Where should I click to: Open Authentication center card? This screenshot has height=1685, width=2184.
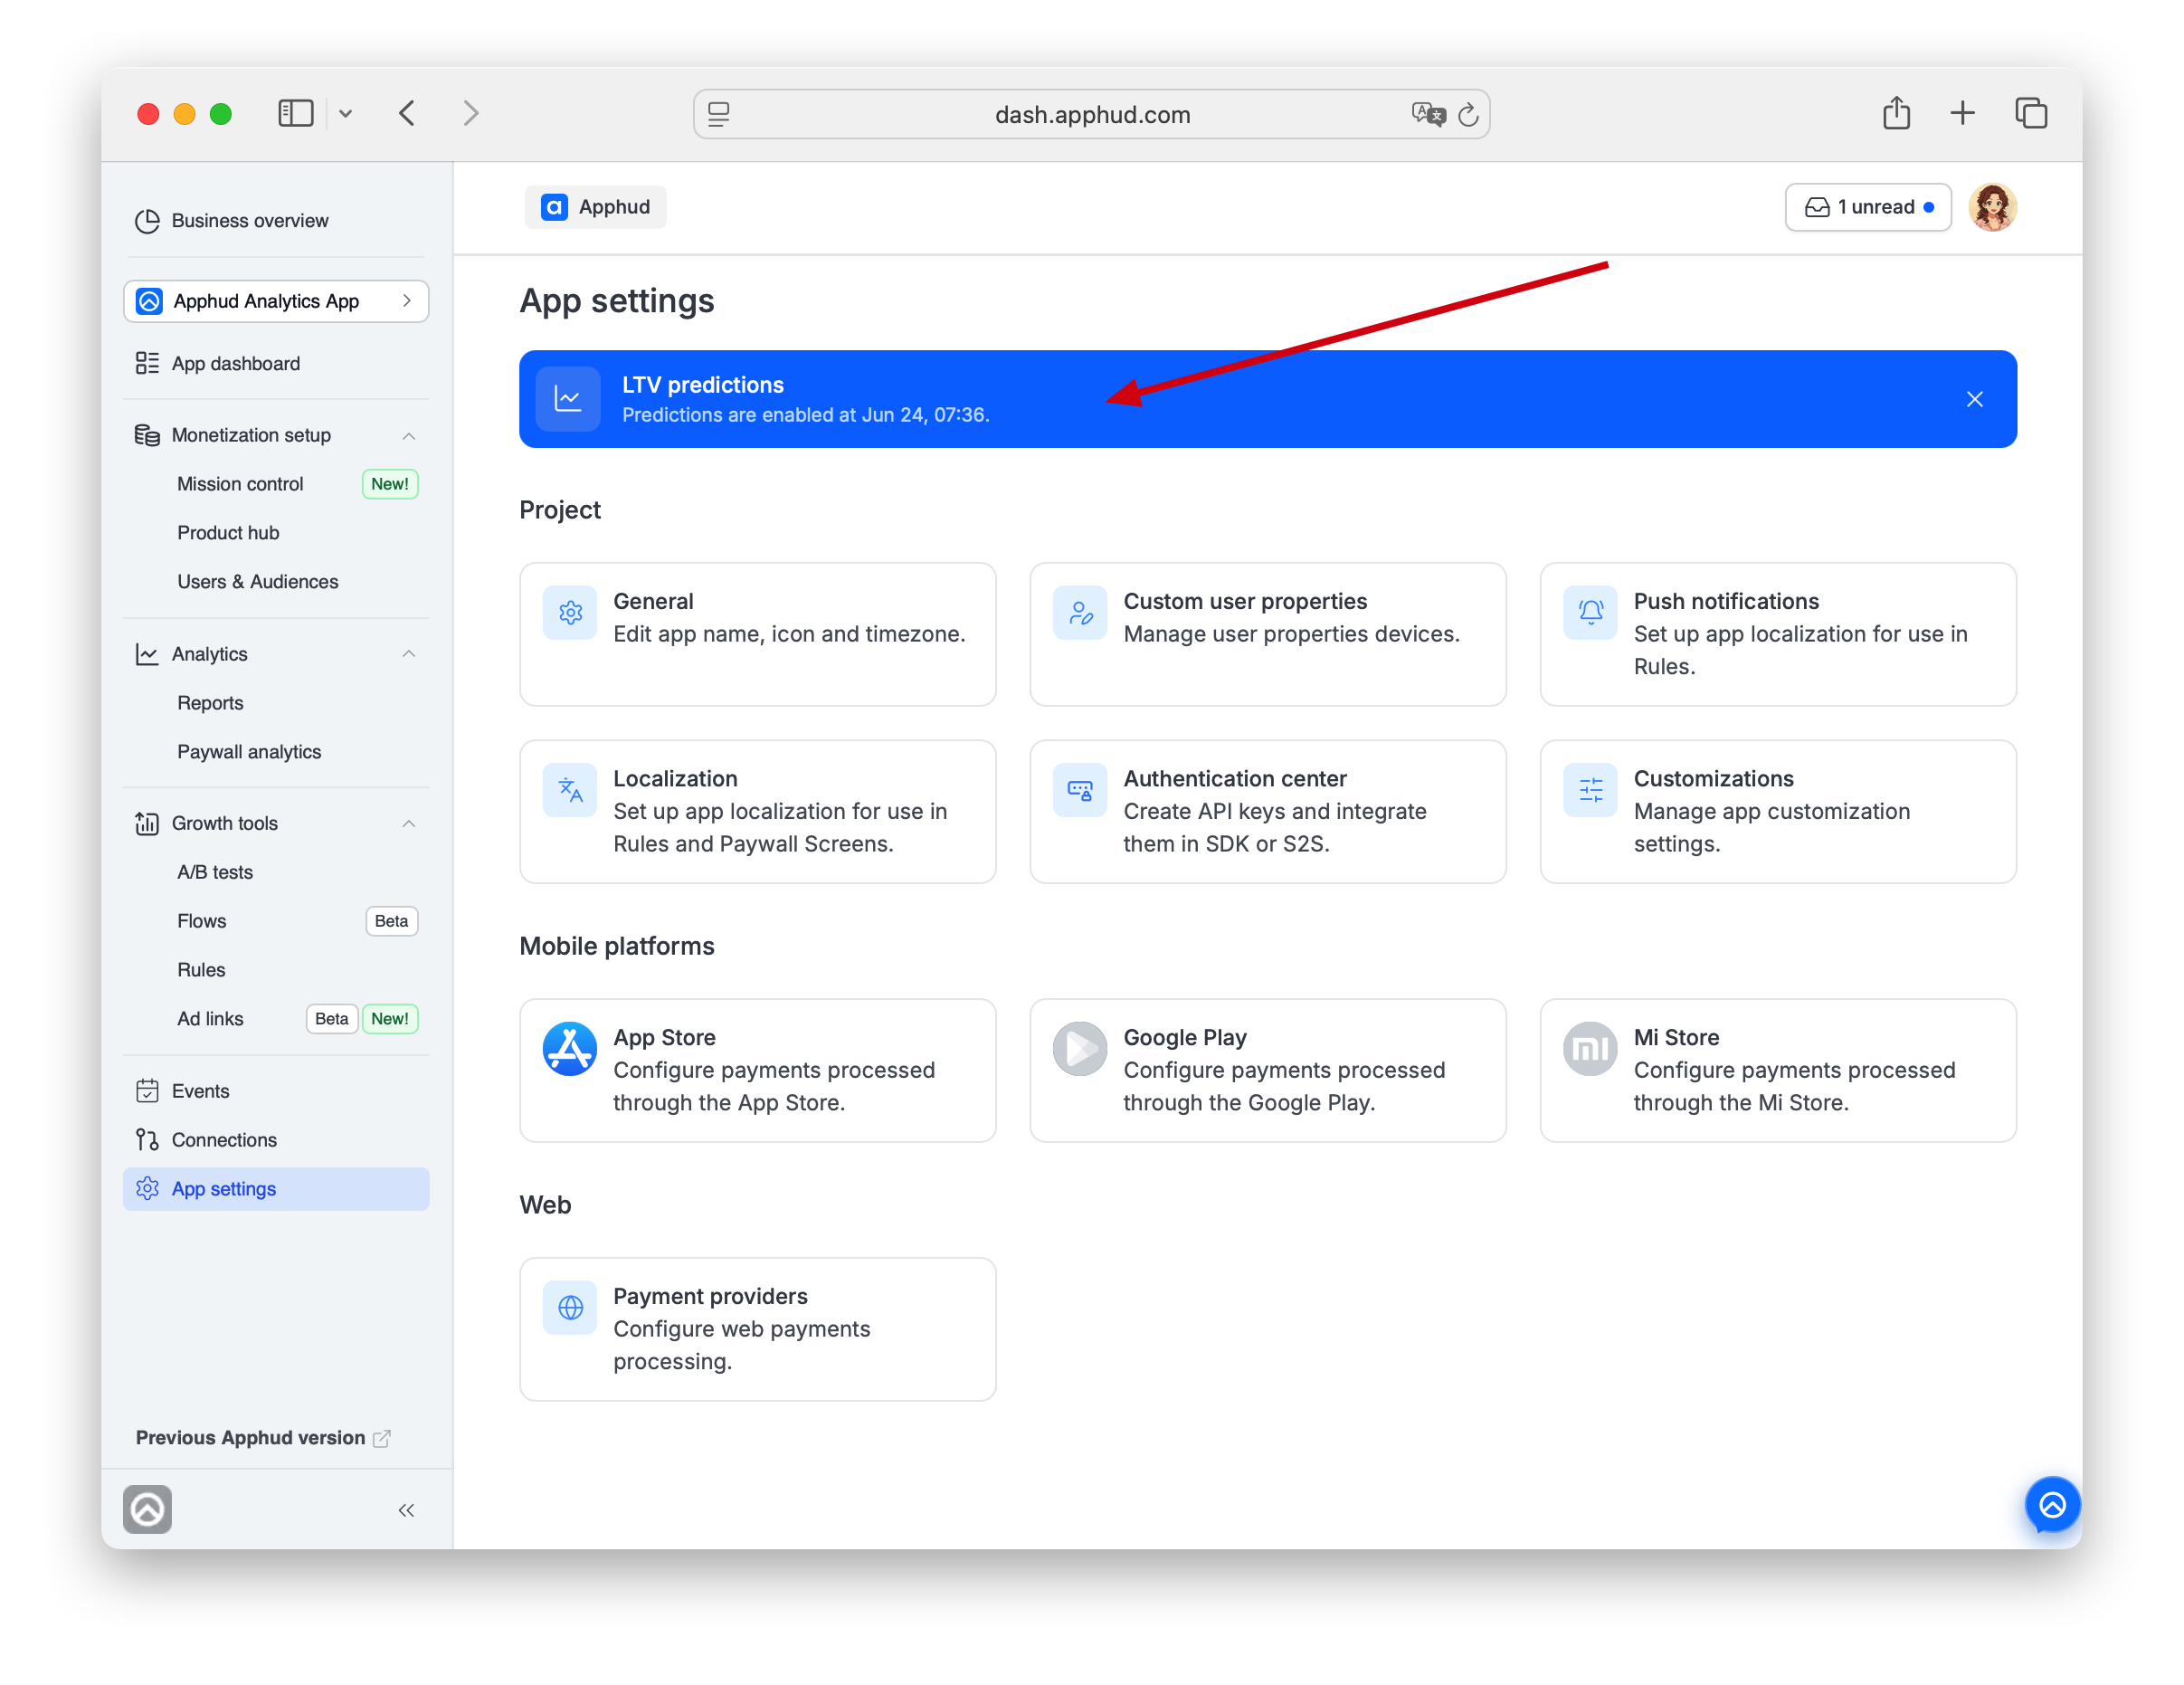pyautogui.click(x=1268, y=811)
